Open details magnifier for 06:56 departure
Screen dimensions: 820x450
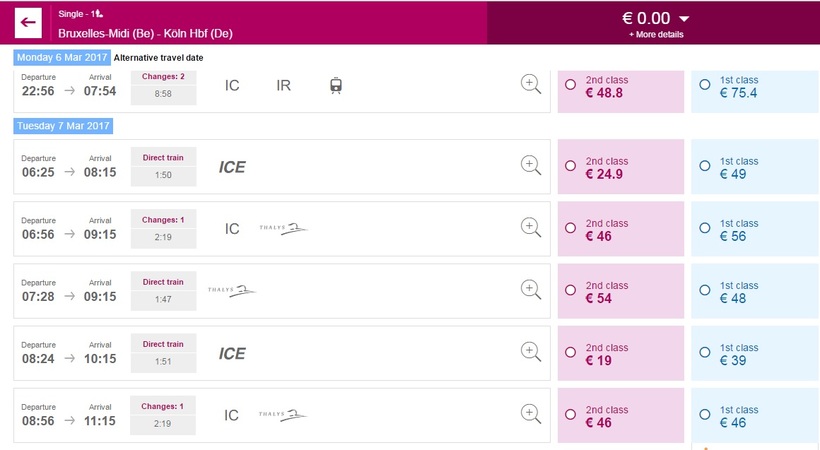pyautogui.click(x=531, y=227)
